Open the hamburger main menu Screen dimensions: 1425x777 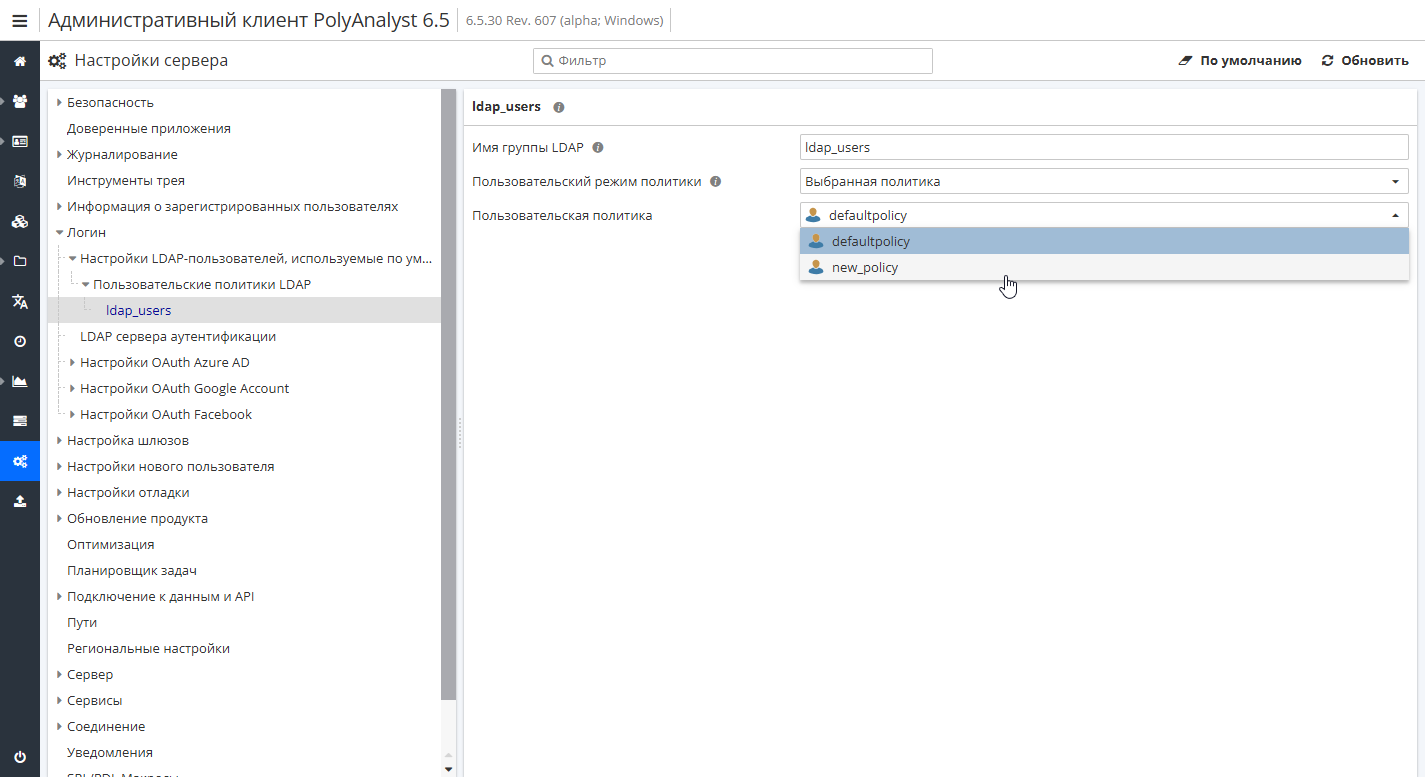[x=20, y=20]
